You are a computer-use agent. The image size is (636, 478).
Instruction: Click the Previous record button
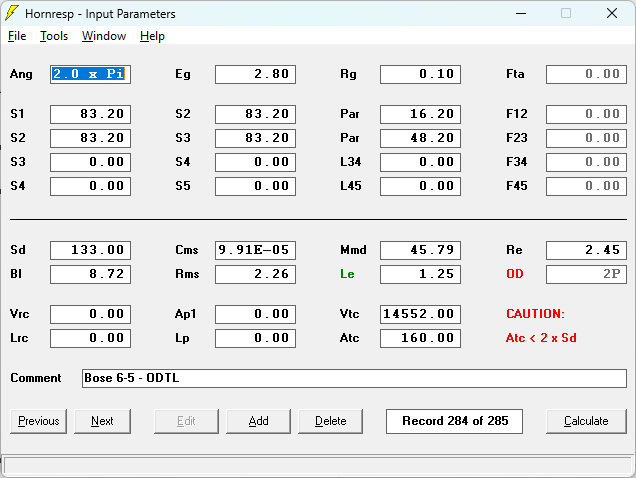[x=39, y=421]
